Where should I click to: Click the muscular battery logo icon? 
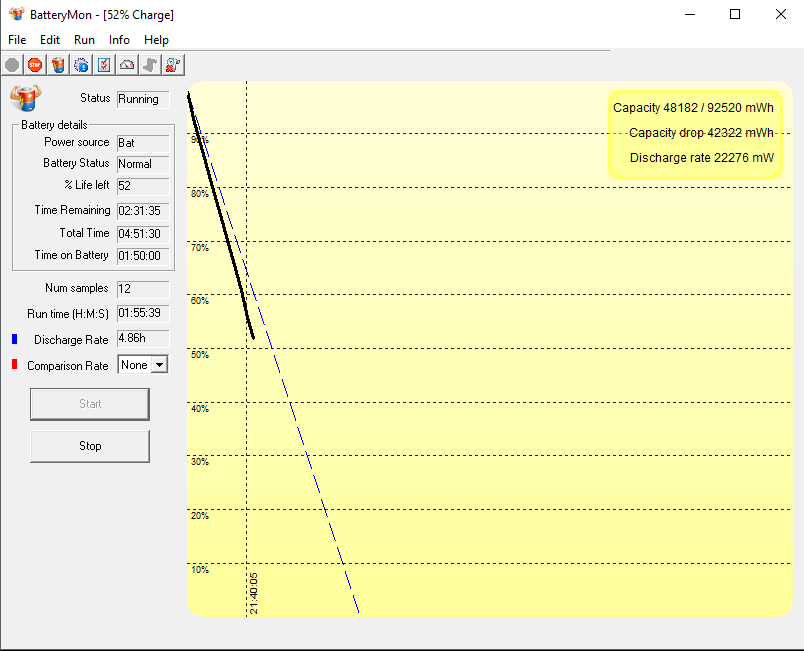[x=25, y=98]
